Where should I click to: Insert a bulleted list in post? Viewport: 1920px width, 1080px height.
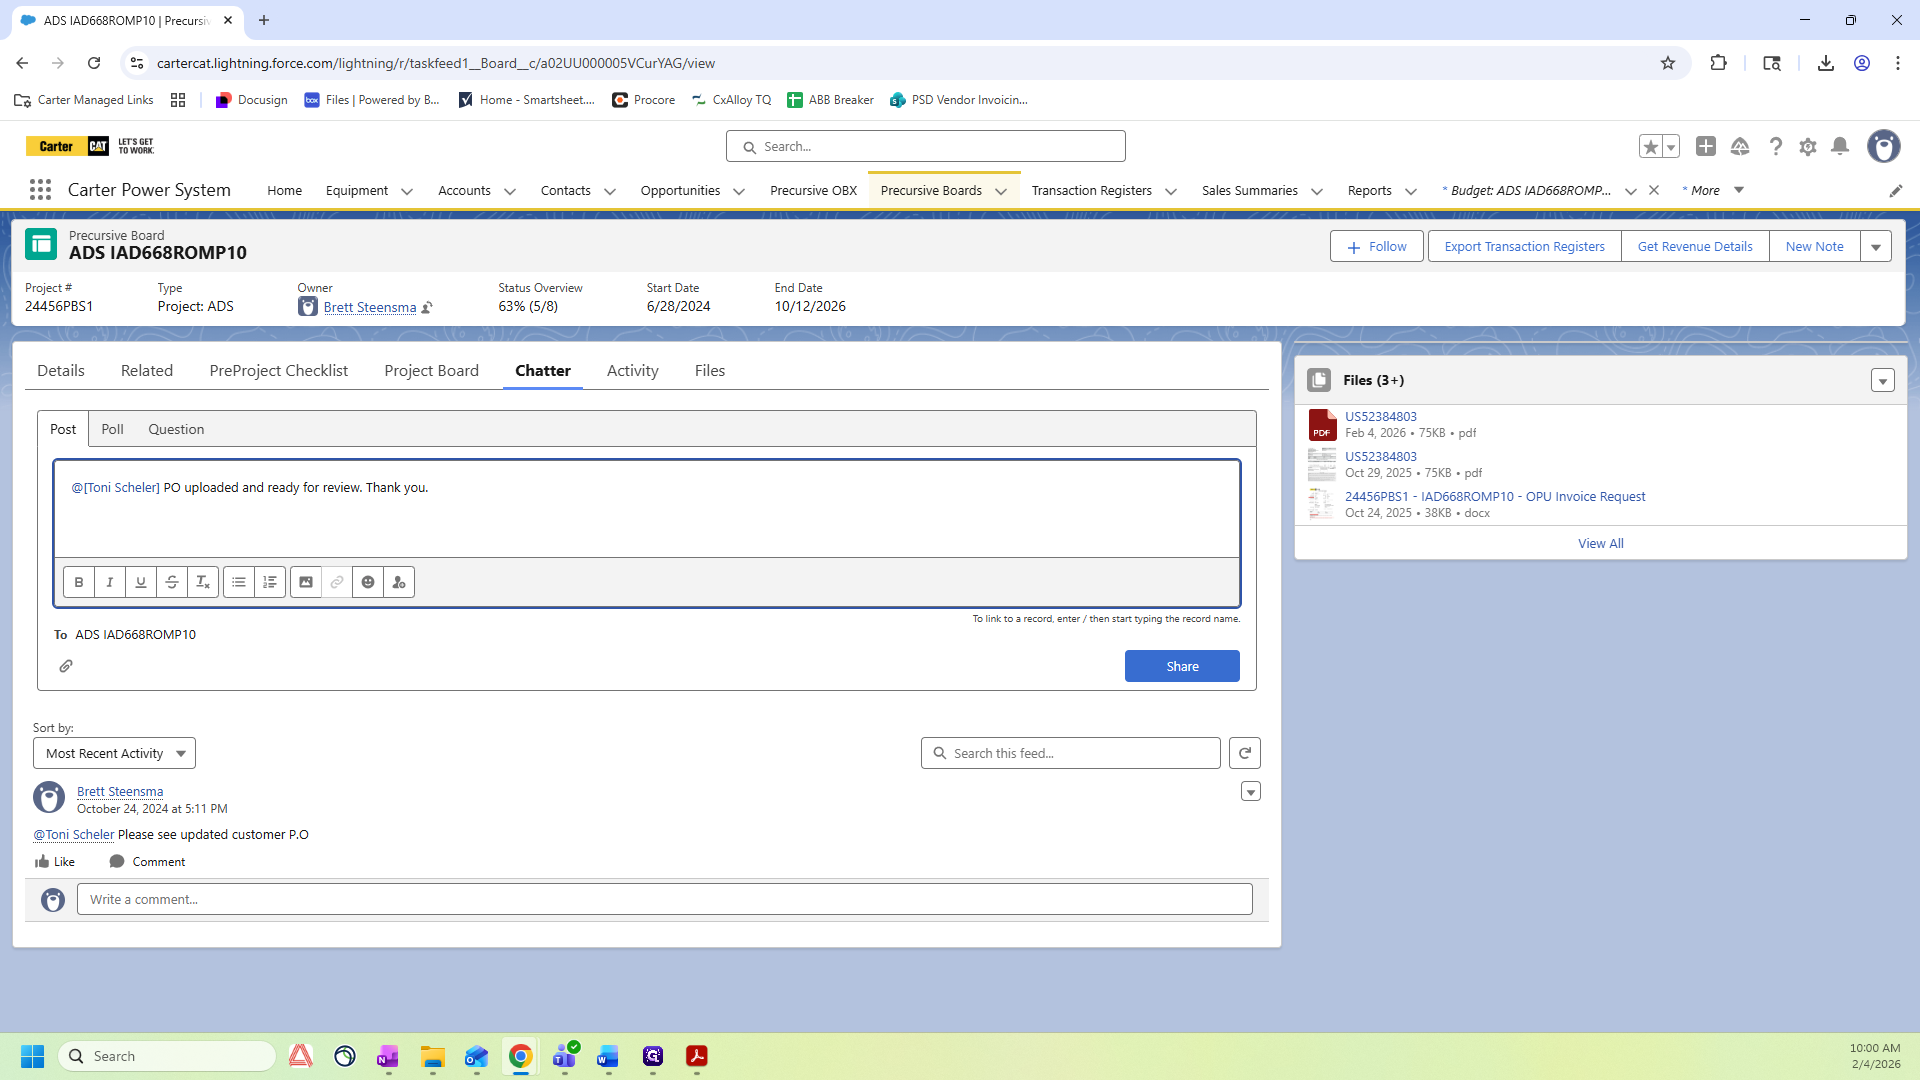tap(239, 582)
